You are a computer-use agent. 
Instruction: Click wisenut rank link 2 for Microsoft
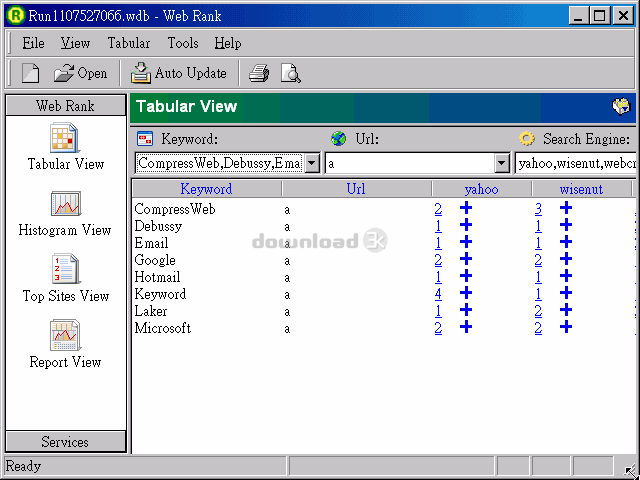(x=538, y=328)
